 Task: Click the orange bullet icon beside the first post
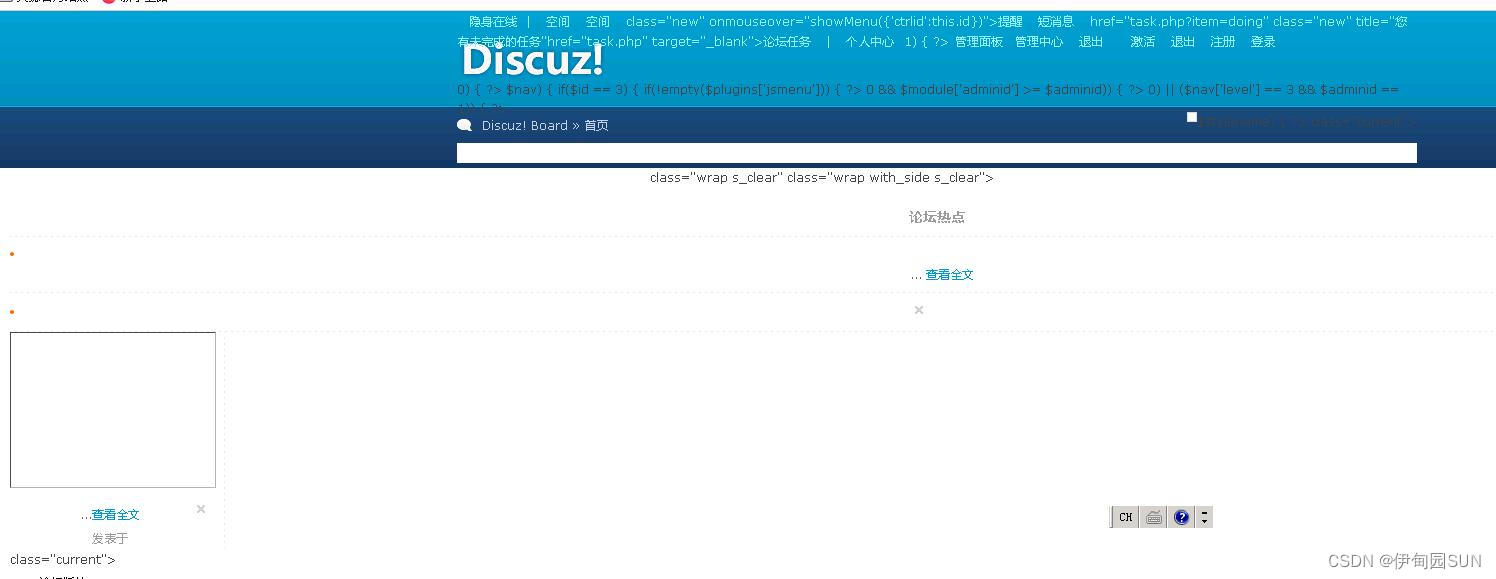pos(11,254)
